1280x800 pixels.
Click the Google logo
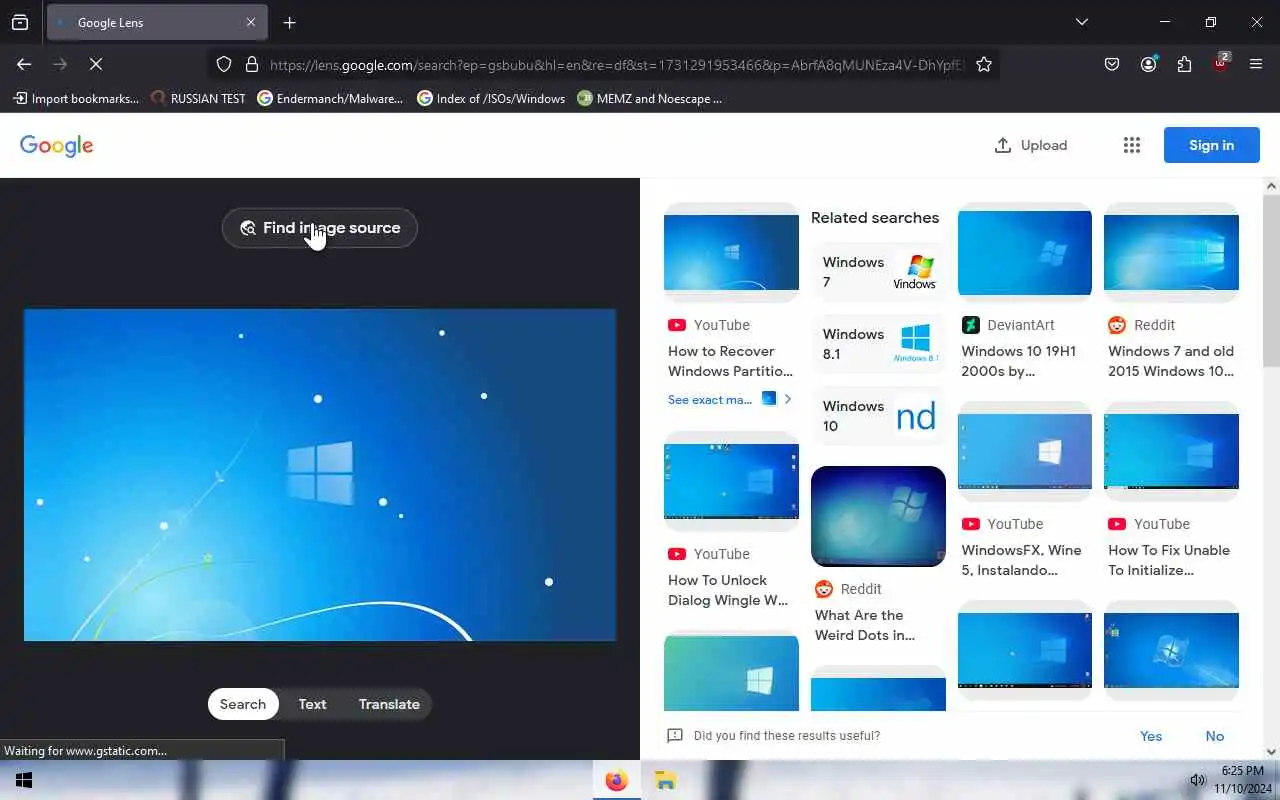pos(57,146)
